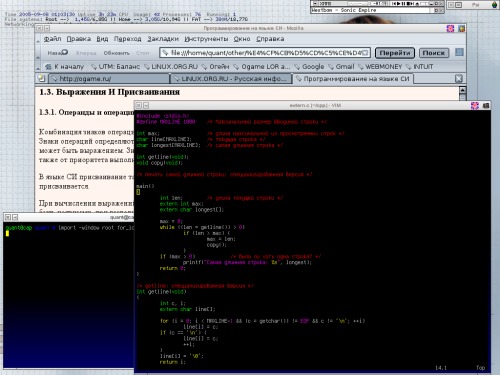The width and height of the screenshot is (500, 375).
Task: Open the К началу home bookmark
Action: tap(64, 67)
